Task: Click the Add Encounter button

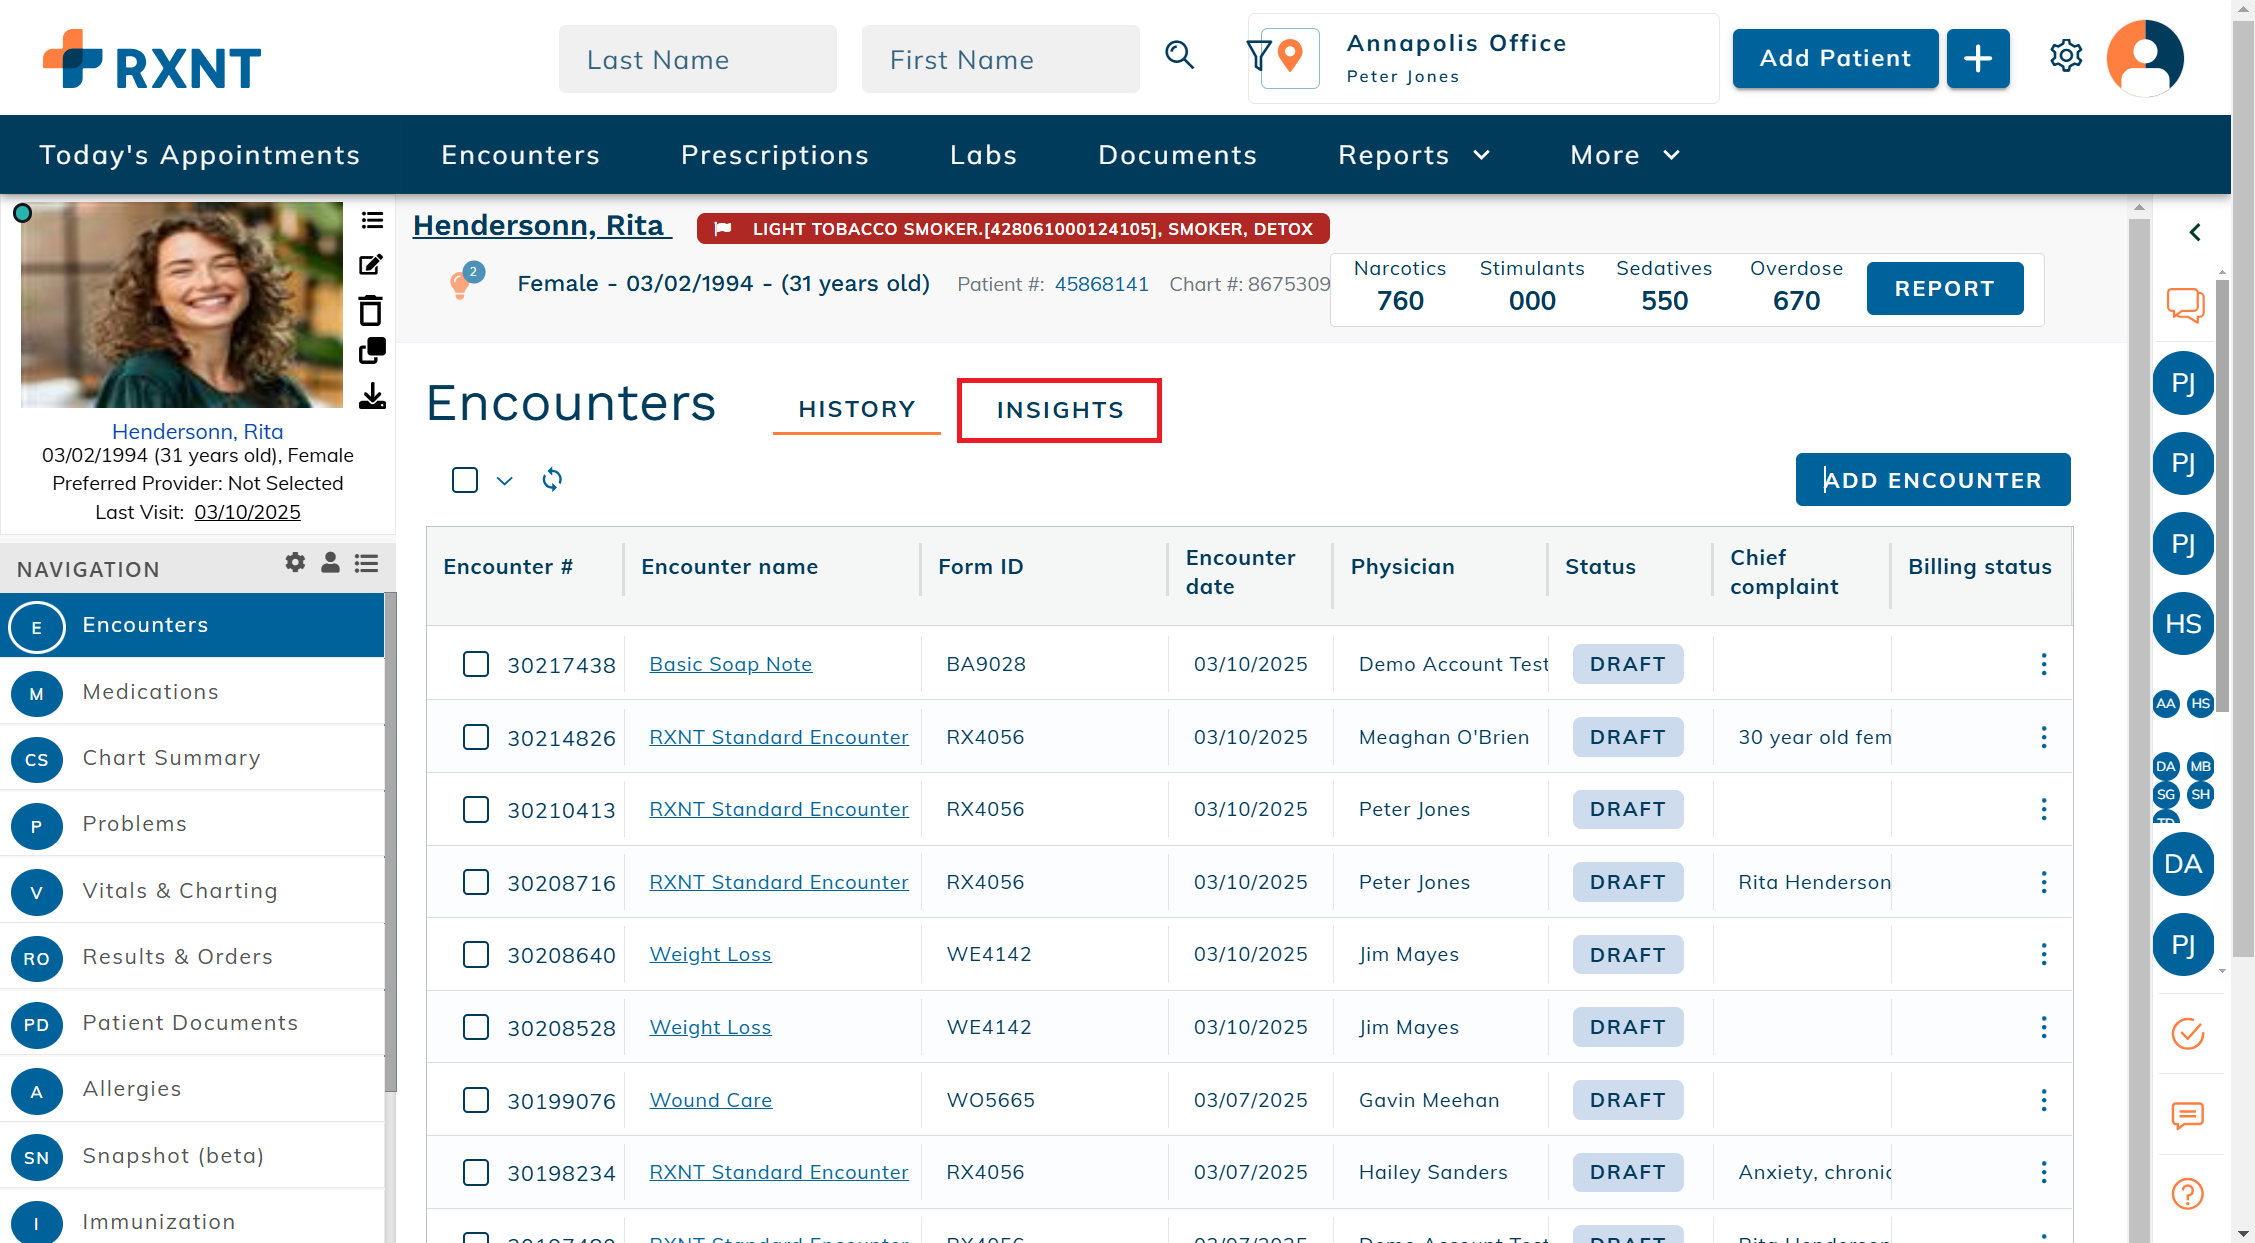Action: [x=1933, y=480]
